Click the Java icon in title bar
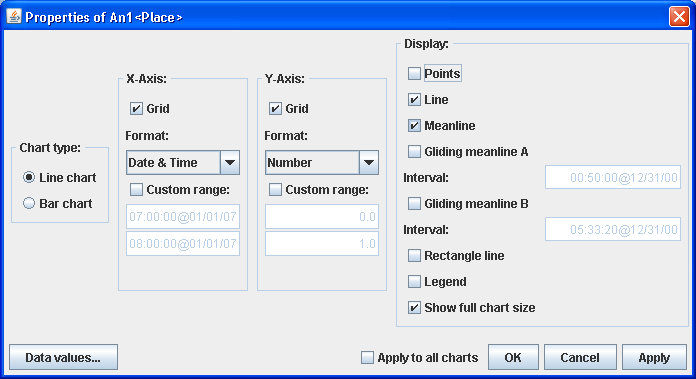 click(x=14, y=17)
